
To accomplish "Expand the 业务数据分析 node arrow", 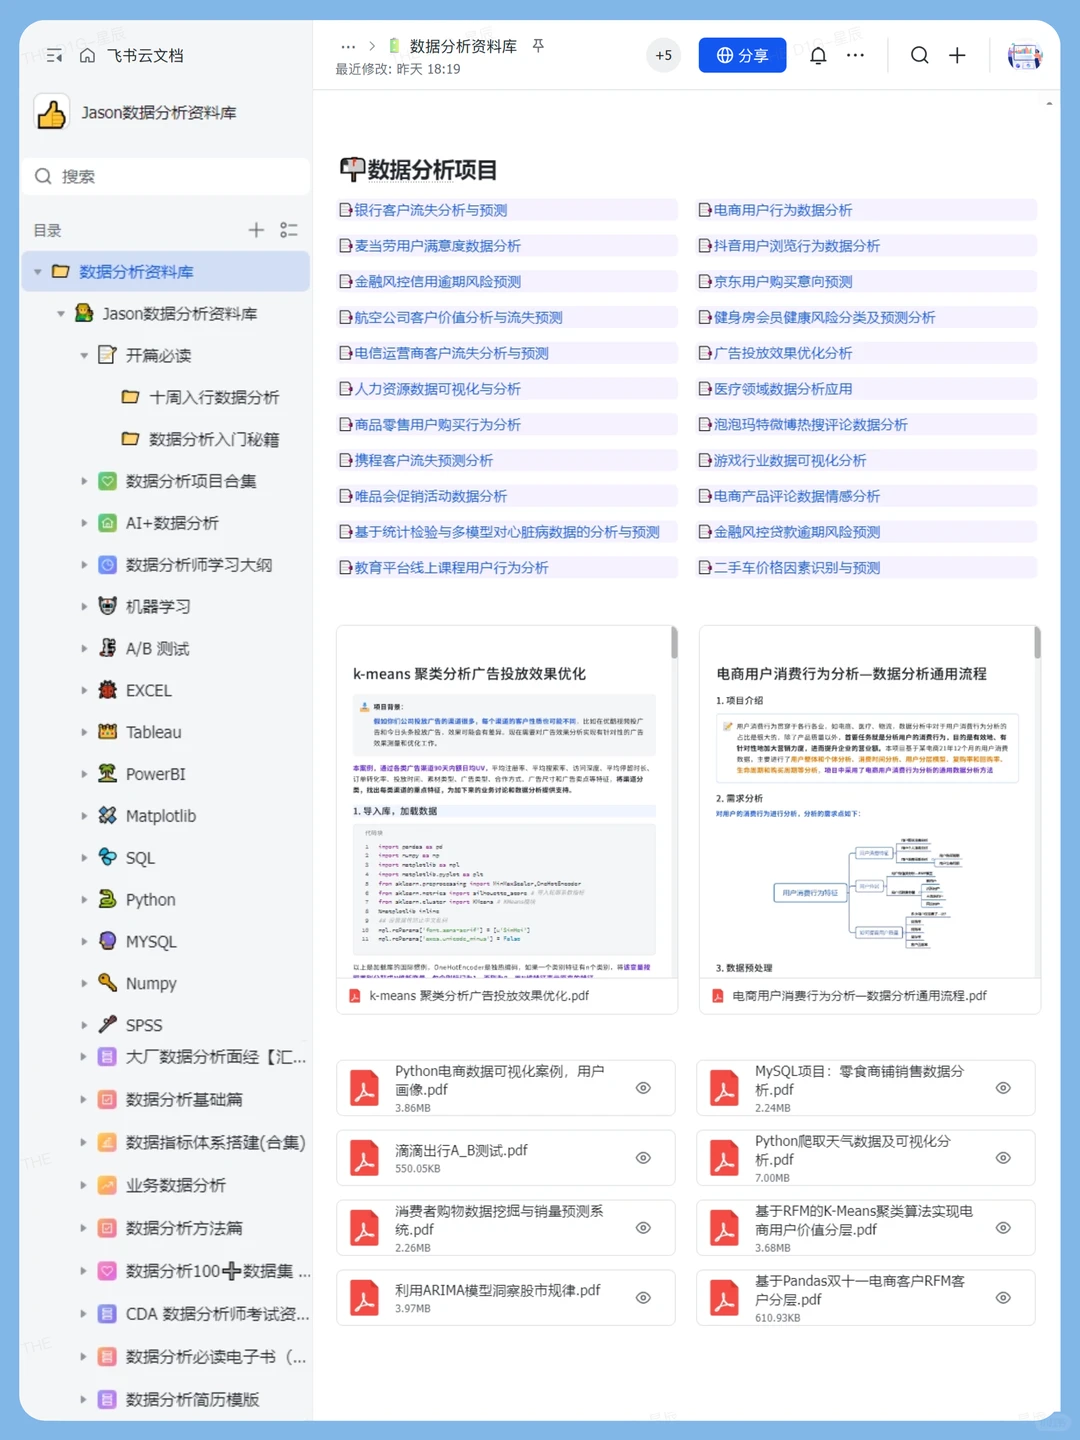I will click(x=84, y=1185).
